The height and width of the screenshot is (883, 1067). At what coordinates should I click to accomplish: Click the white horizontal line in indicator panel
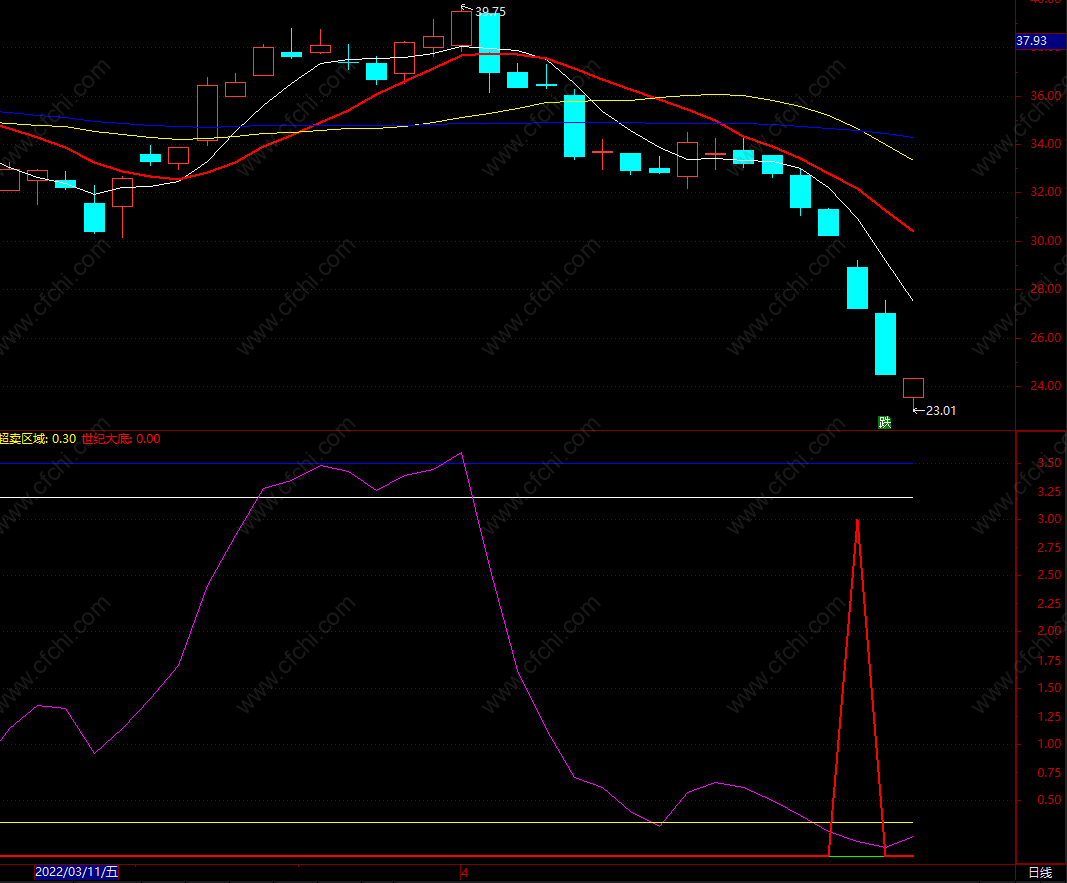tap(456, 497)
